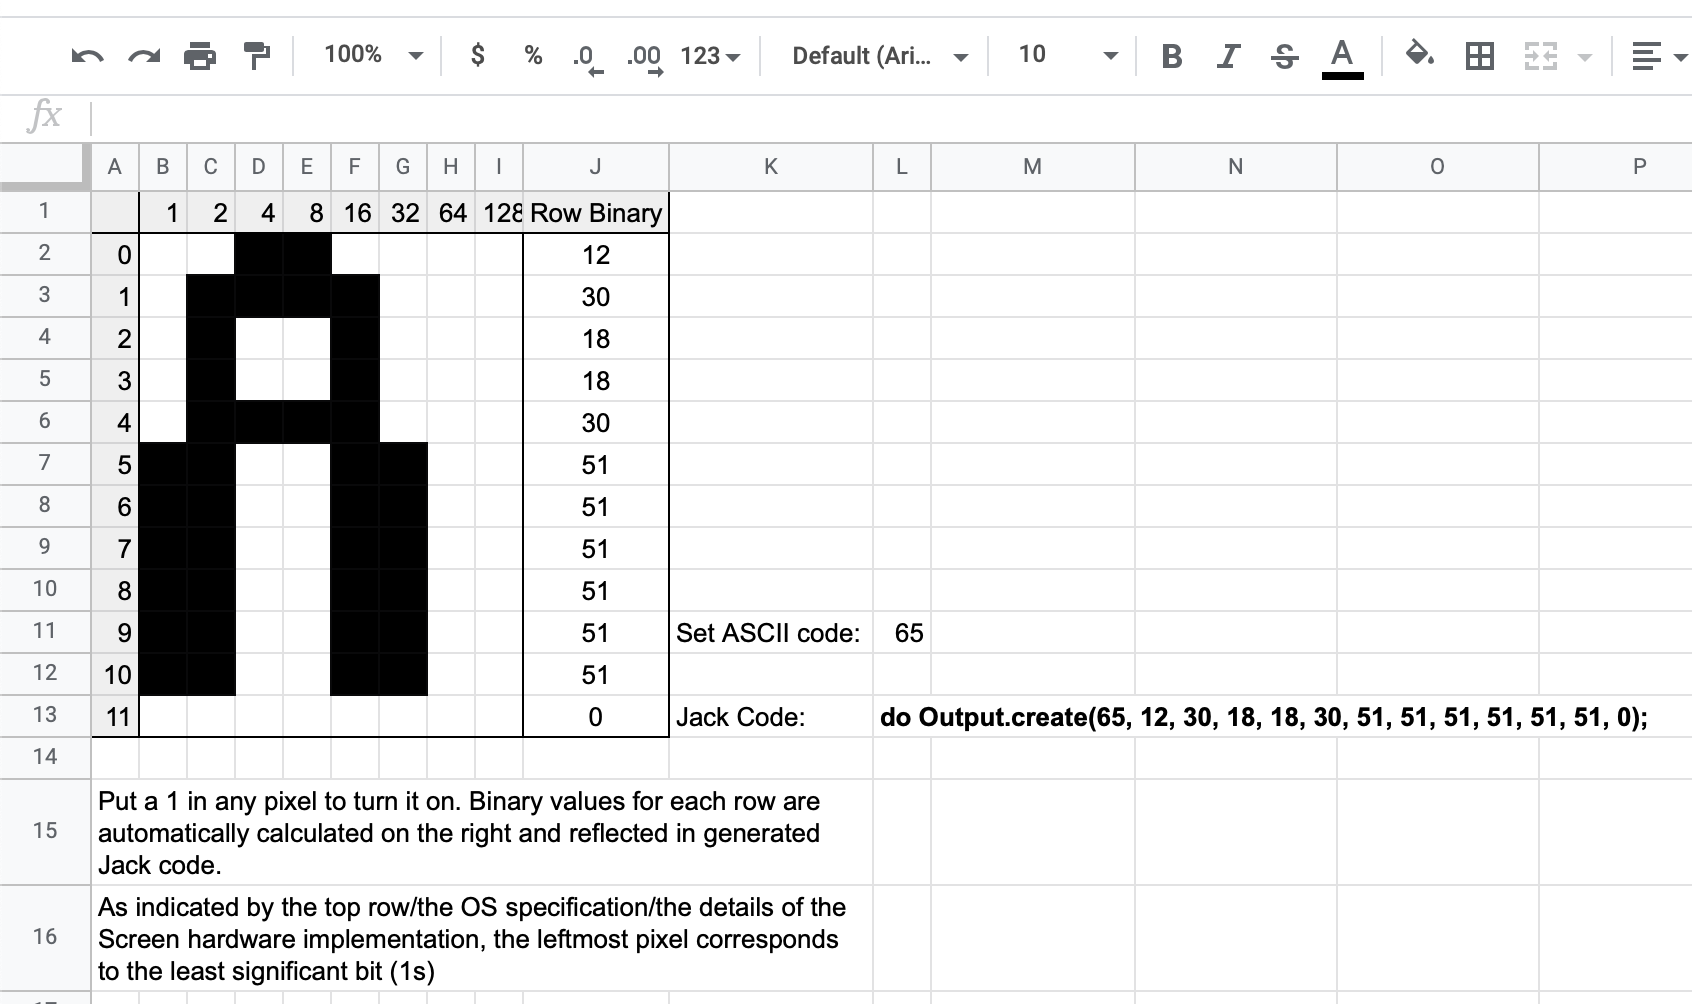Open the text color picker
This screenshot has height=1004, width=1692.
1342,56
